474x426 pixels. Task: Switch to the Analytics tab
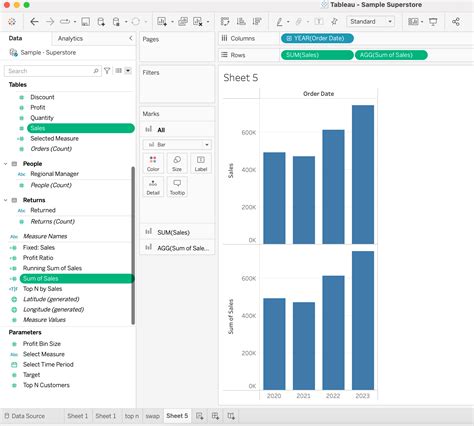coord(70,39)
